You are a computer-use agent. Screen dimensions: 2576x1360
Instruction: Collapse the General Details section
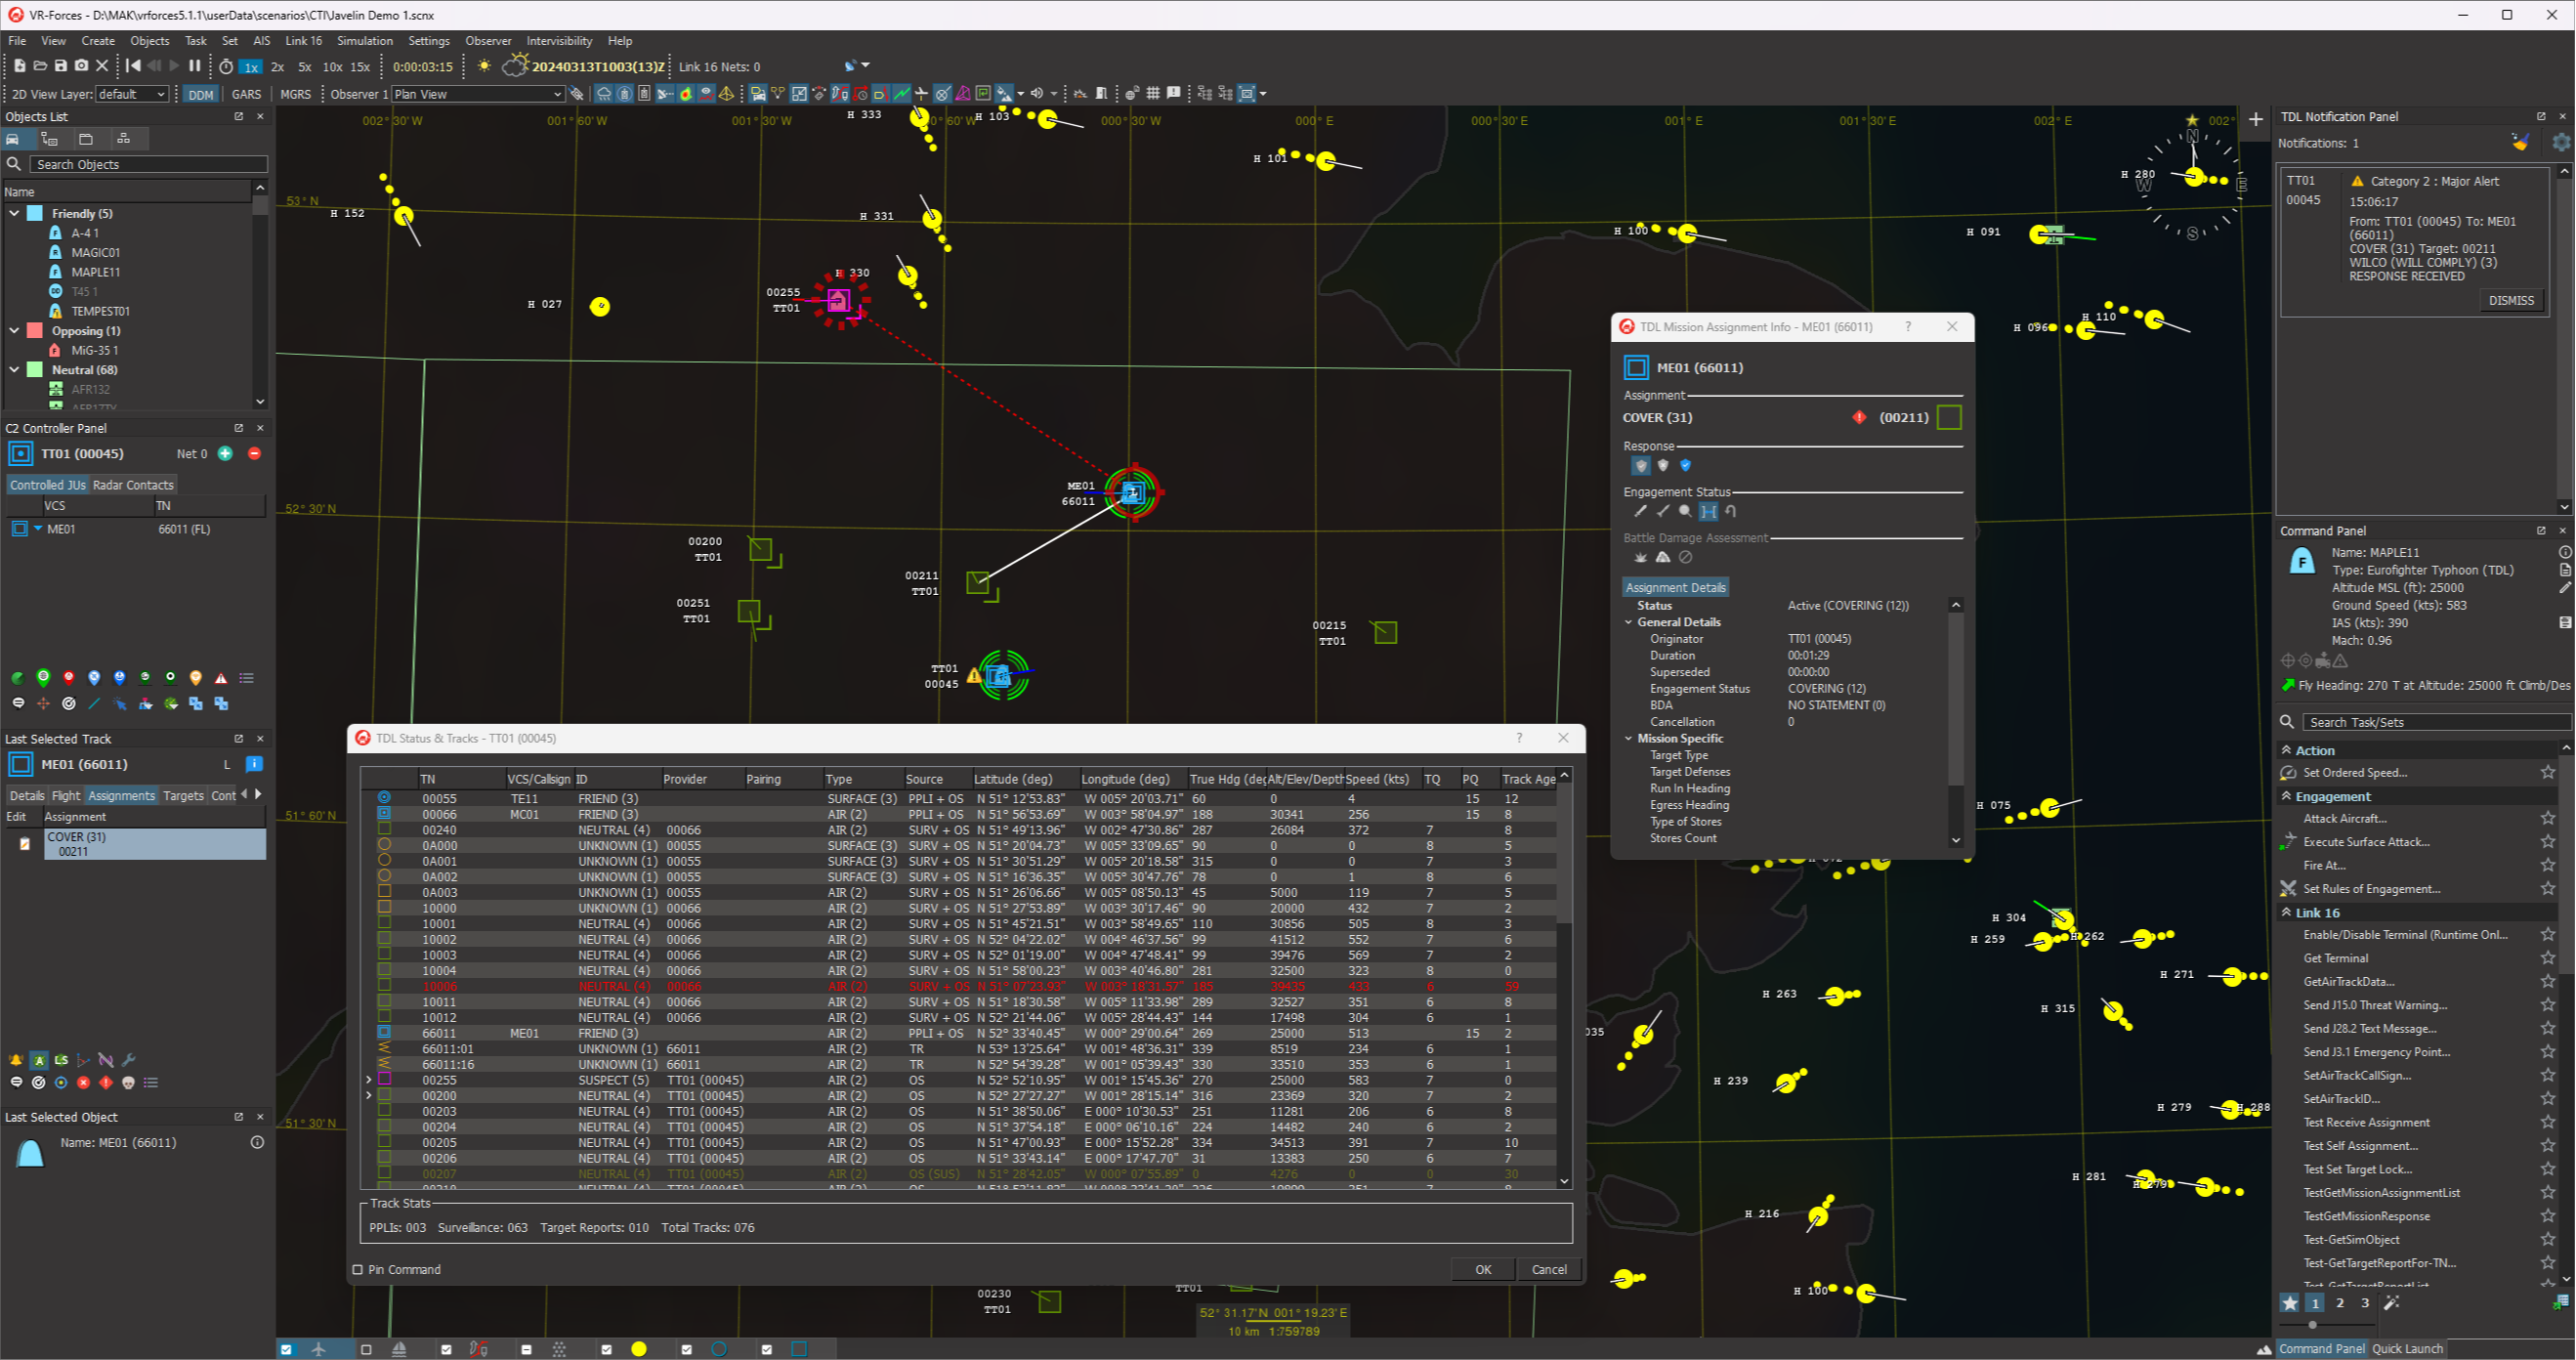tap(1629, 622)
